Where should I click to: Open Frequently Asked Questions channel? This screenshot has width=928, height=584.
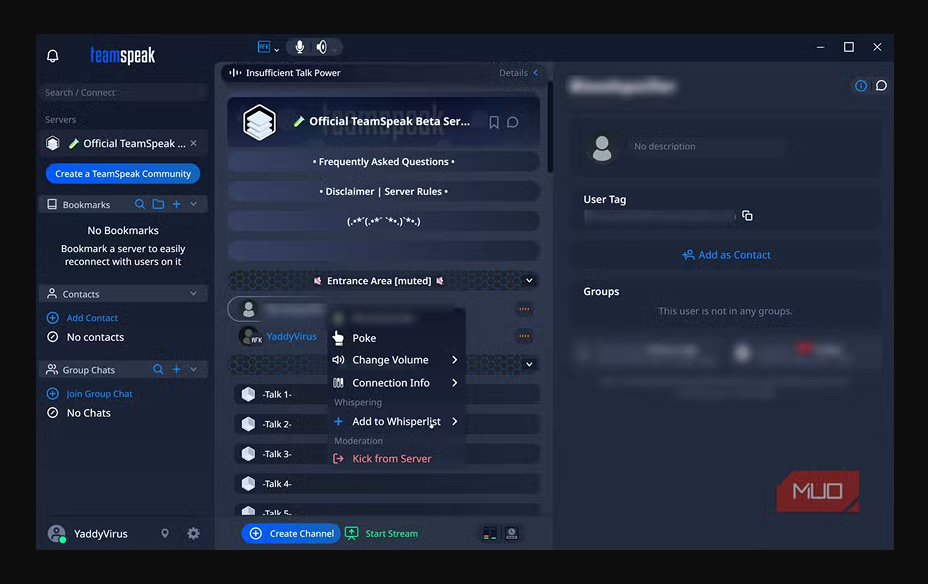click(x=384, y=162)
